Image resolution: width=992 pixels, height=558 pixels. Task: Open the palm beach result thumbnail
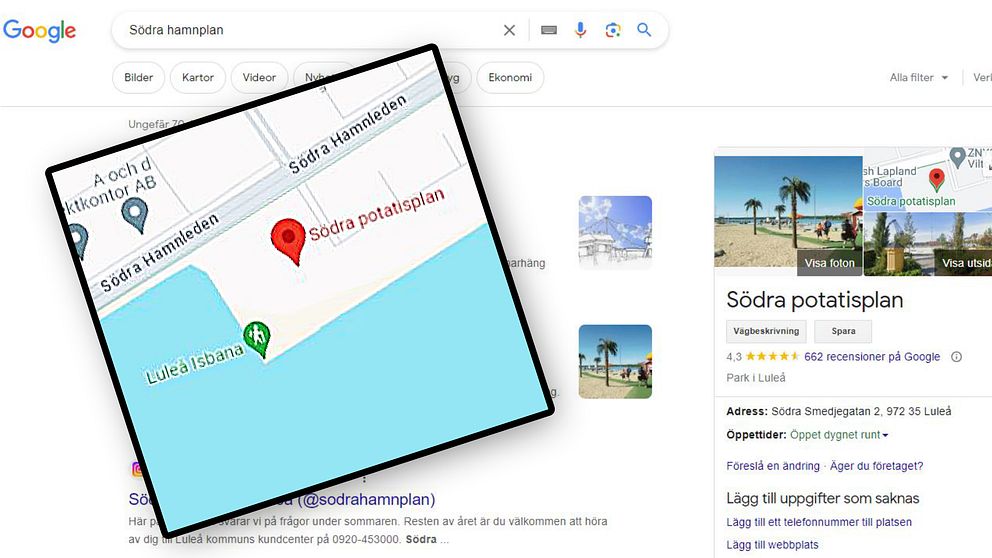(x=615, y=361)
